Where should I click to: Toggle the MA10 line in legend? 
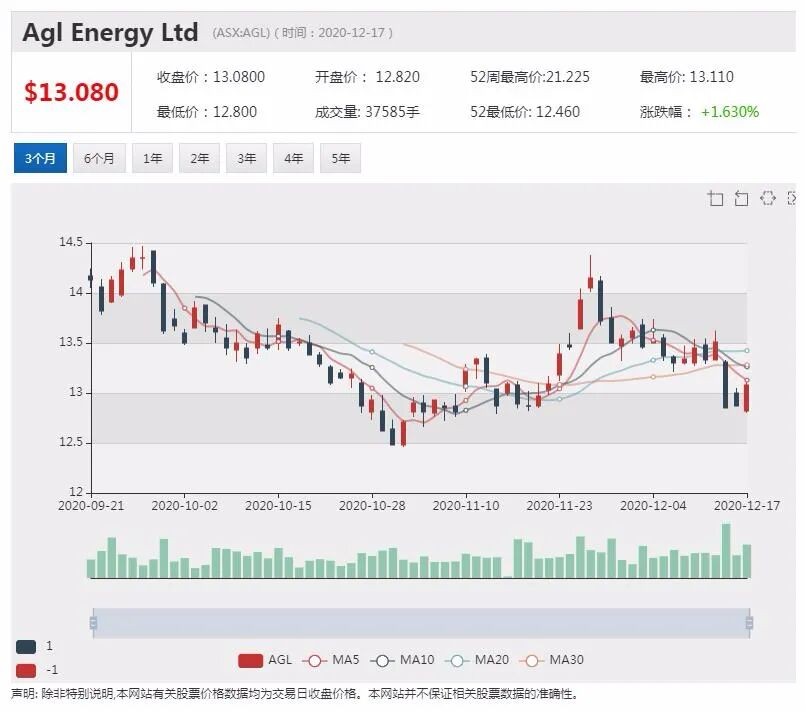point(402,660)
